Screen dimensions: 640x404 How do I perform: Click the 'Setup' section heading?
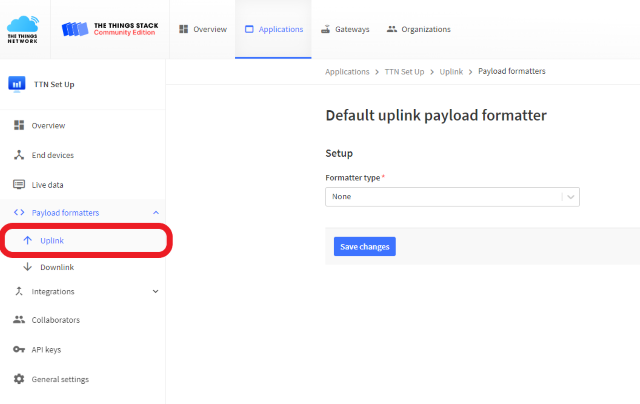pos(339,153)
